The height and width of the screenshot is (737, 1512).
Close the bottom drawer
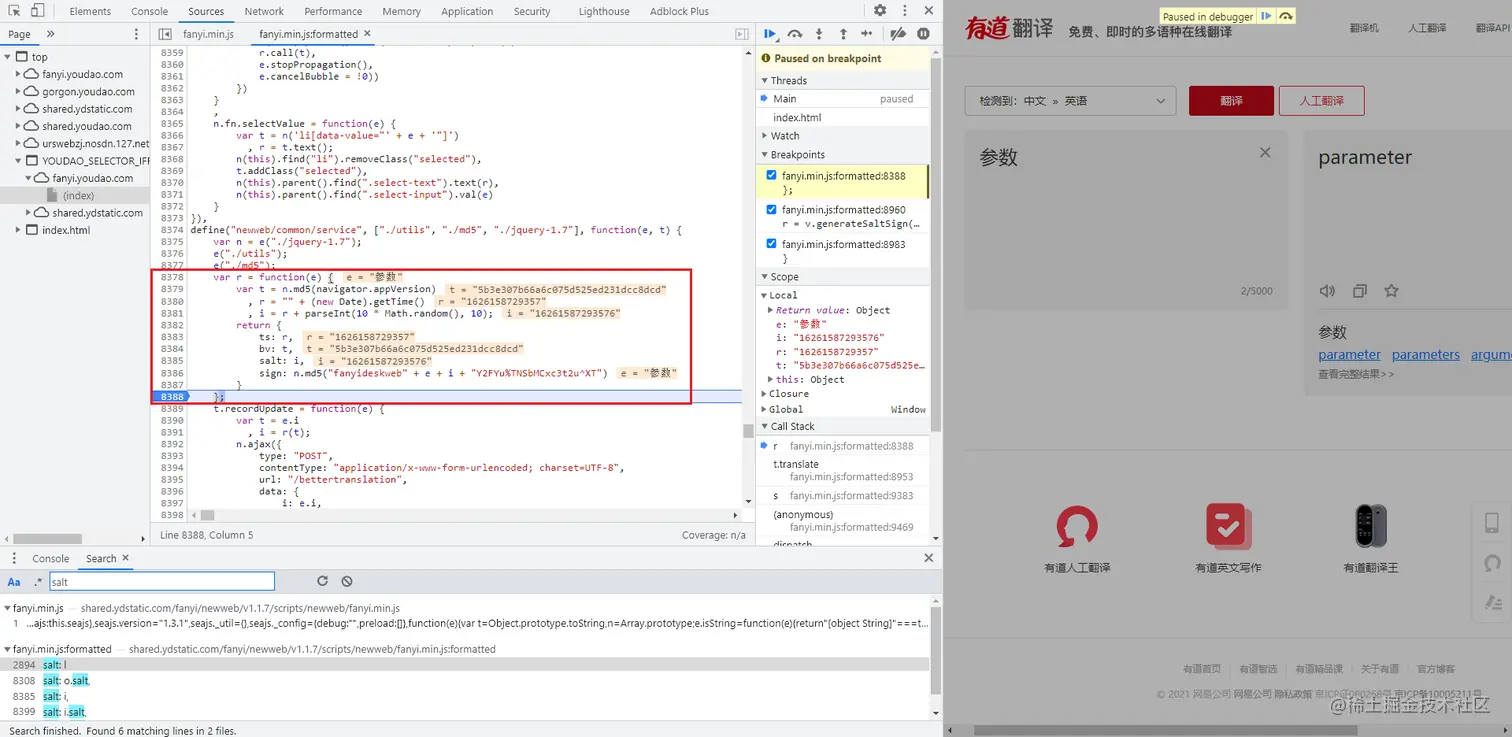(x=928, y=558)
